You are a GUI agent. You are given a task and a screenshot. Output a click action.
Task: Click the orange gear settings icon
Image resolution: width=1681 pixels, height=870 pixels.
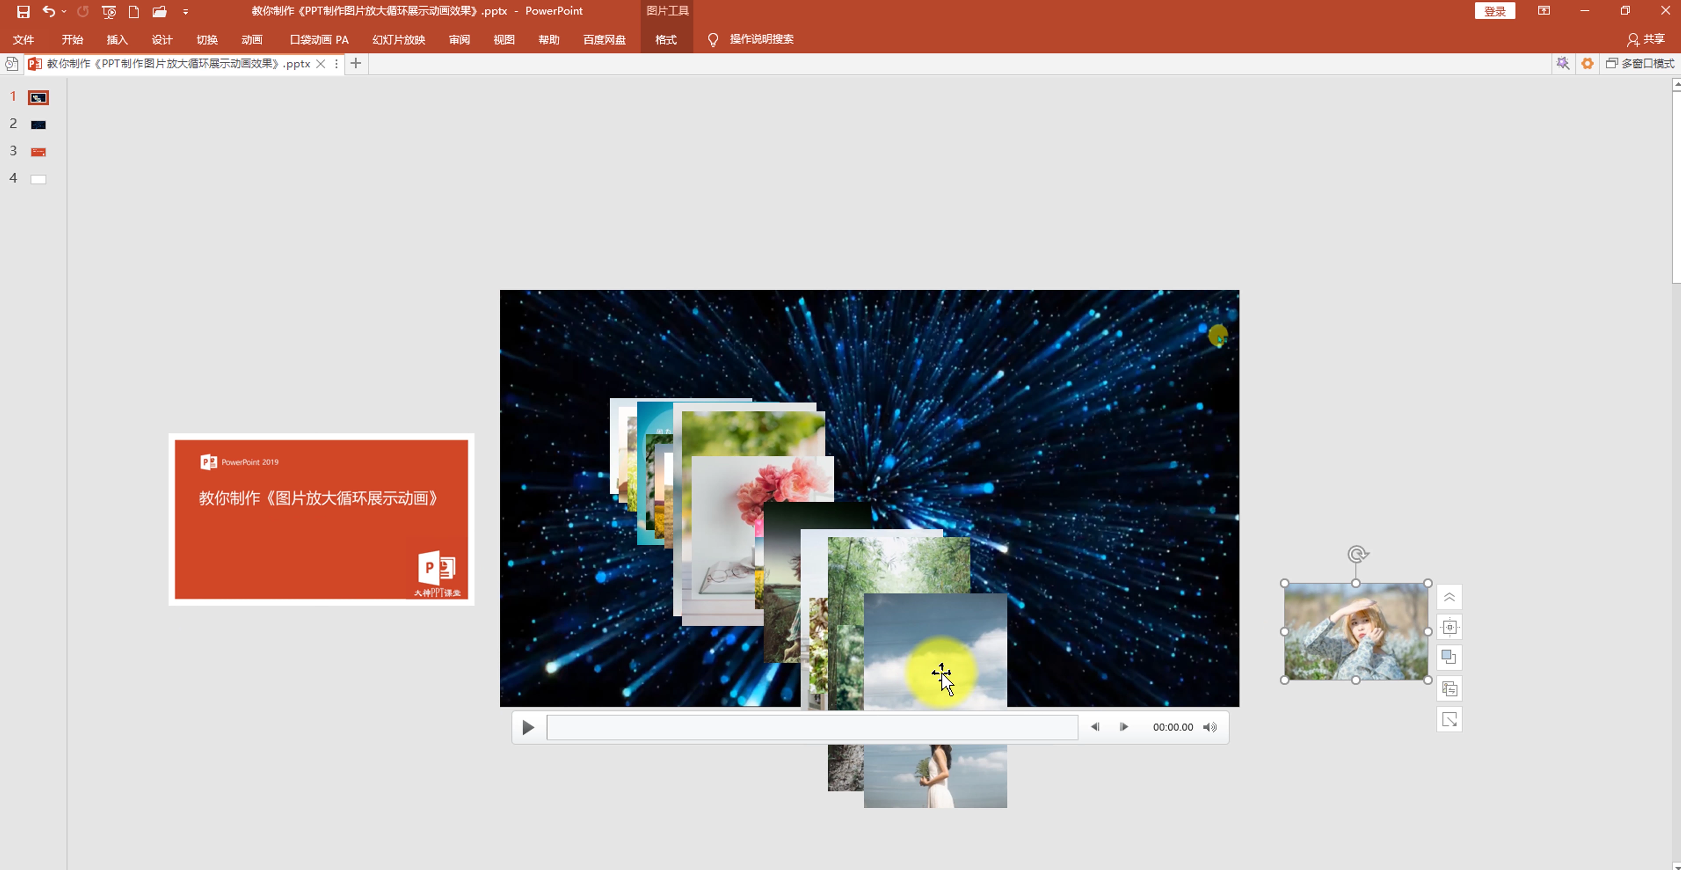click(1587, 63)
